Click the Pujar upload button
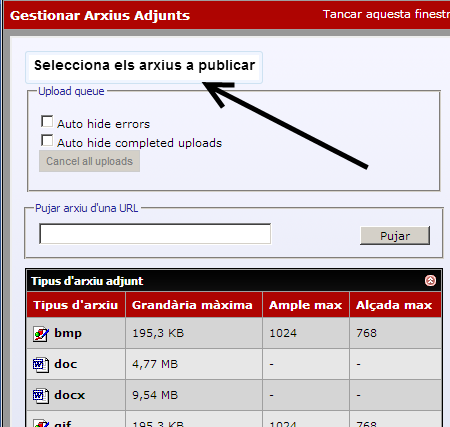Image resolution: width=450 pixels, height=427 pixels. click(x=395, y=236)
